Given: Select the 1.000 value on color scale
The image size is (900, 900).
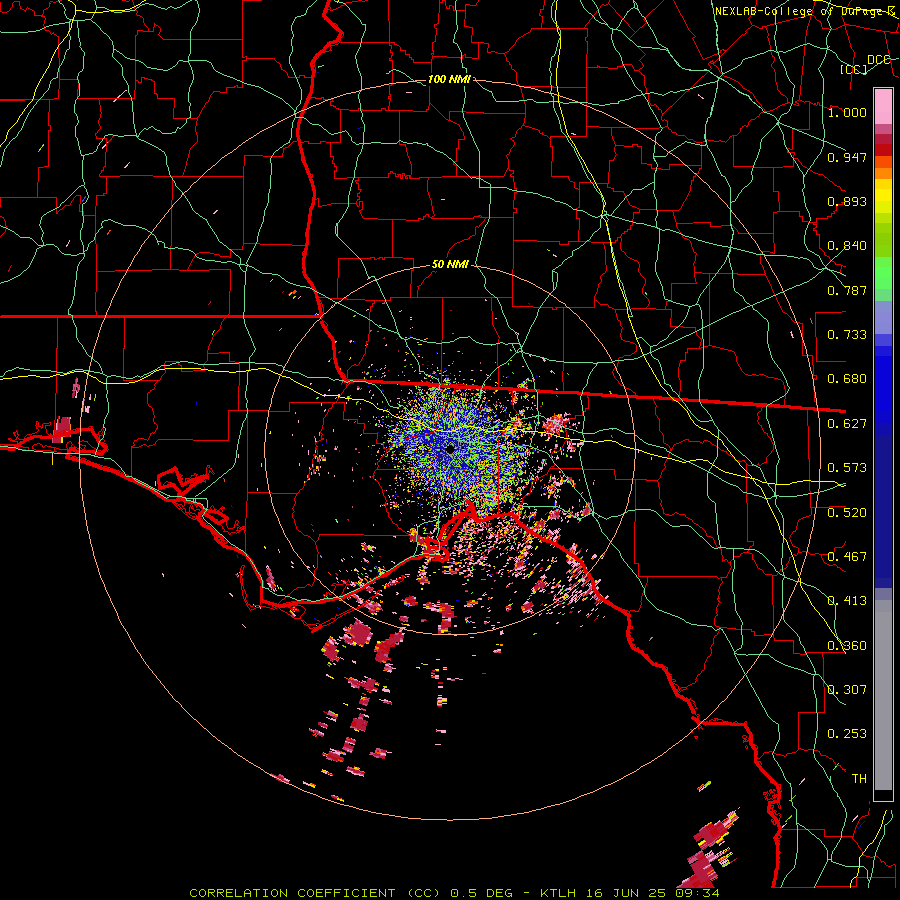Looking at the screenshot, I should pyautogui.click(x=847, y=112).
